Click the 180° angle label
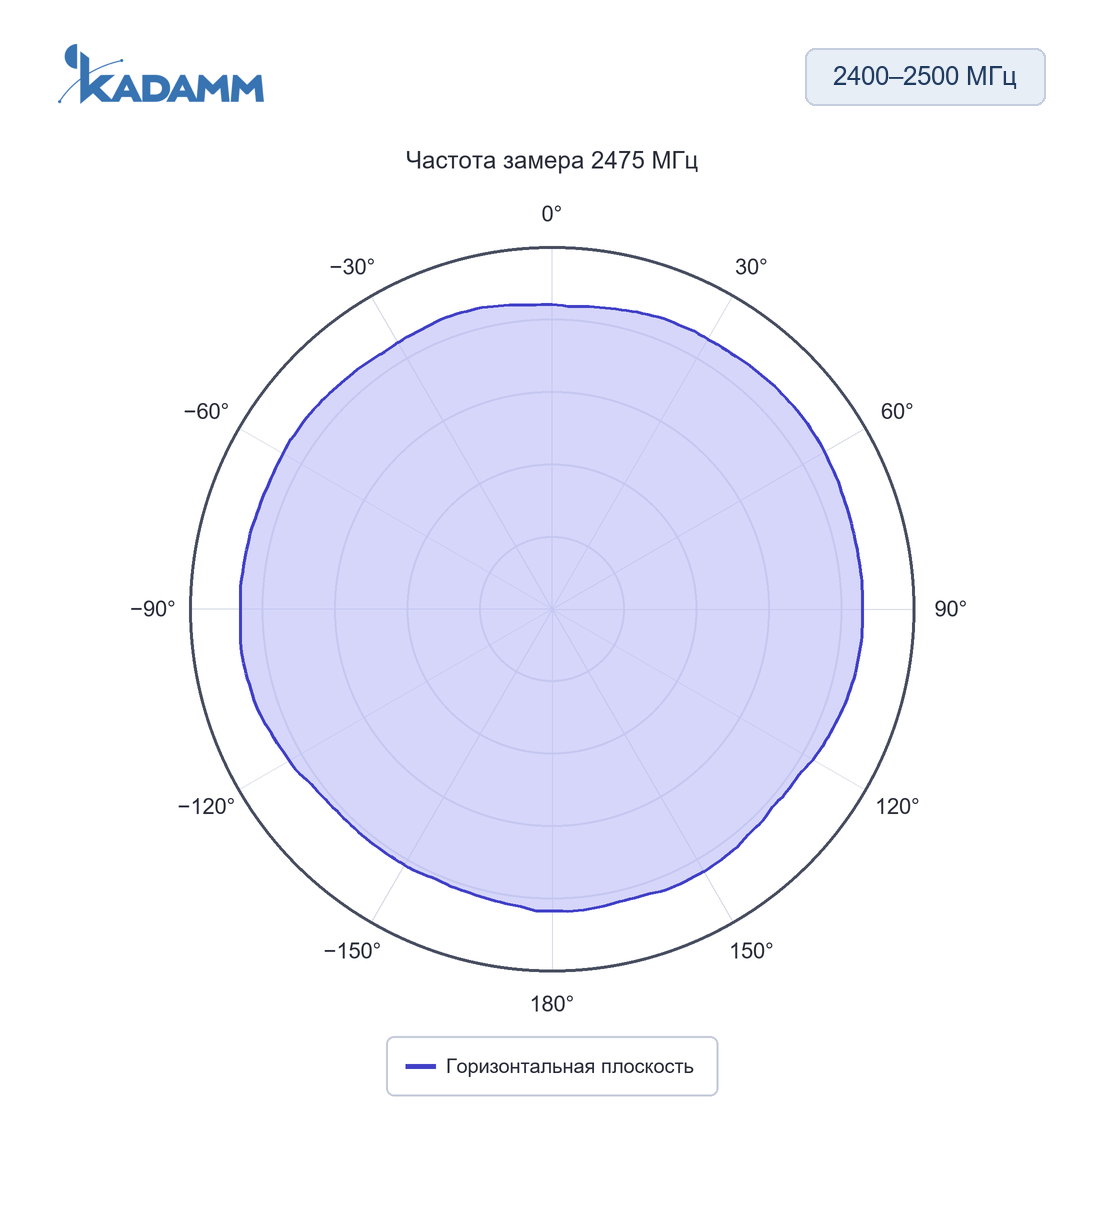 coord(552,1004)
